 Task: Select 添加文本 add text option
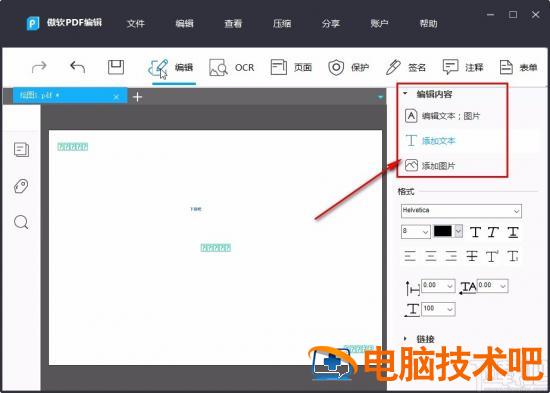[x=431, y=141]
